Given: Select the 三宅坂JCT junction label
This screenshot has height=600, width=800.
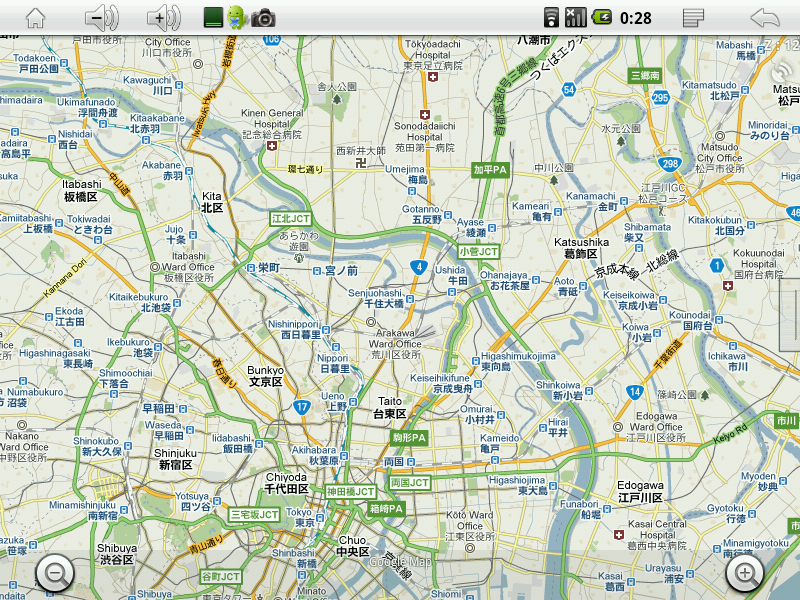Looking at the screenshot, I should tap(254, 514).
